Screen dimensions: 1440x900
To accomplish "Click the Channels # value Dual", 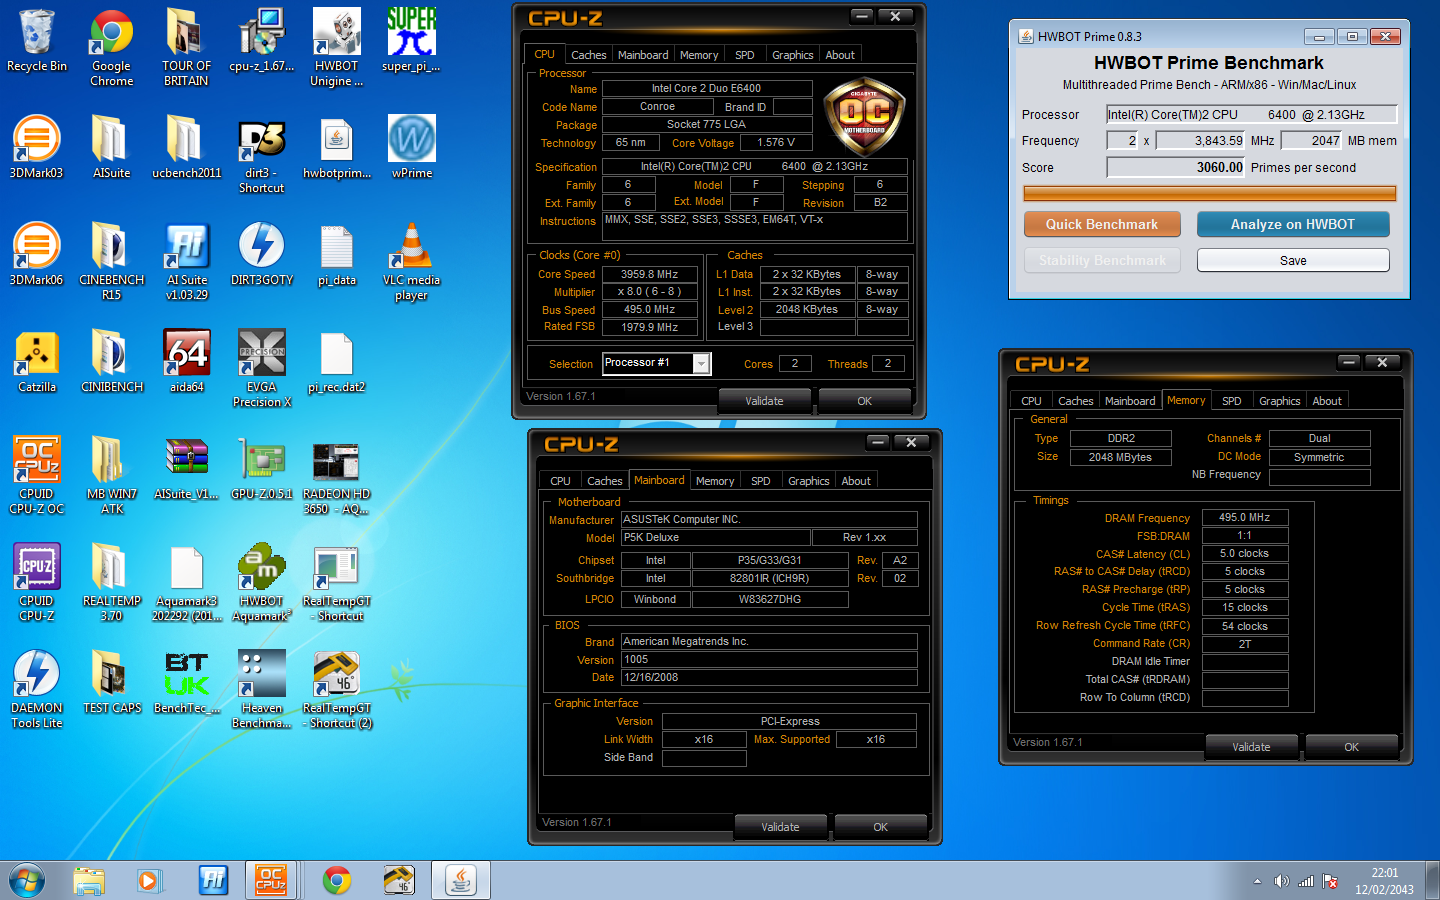I will coord(1320,438).
